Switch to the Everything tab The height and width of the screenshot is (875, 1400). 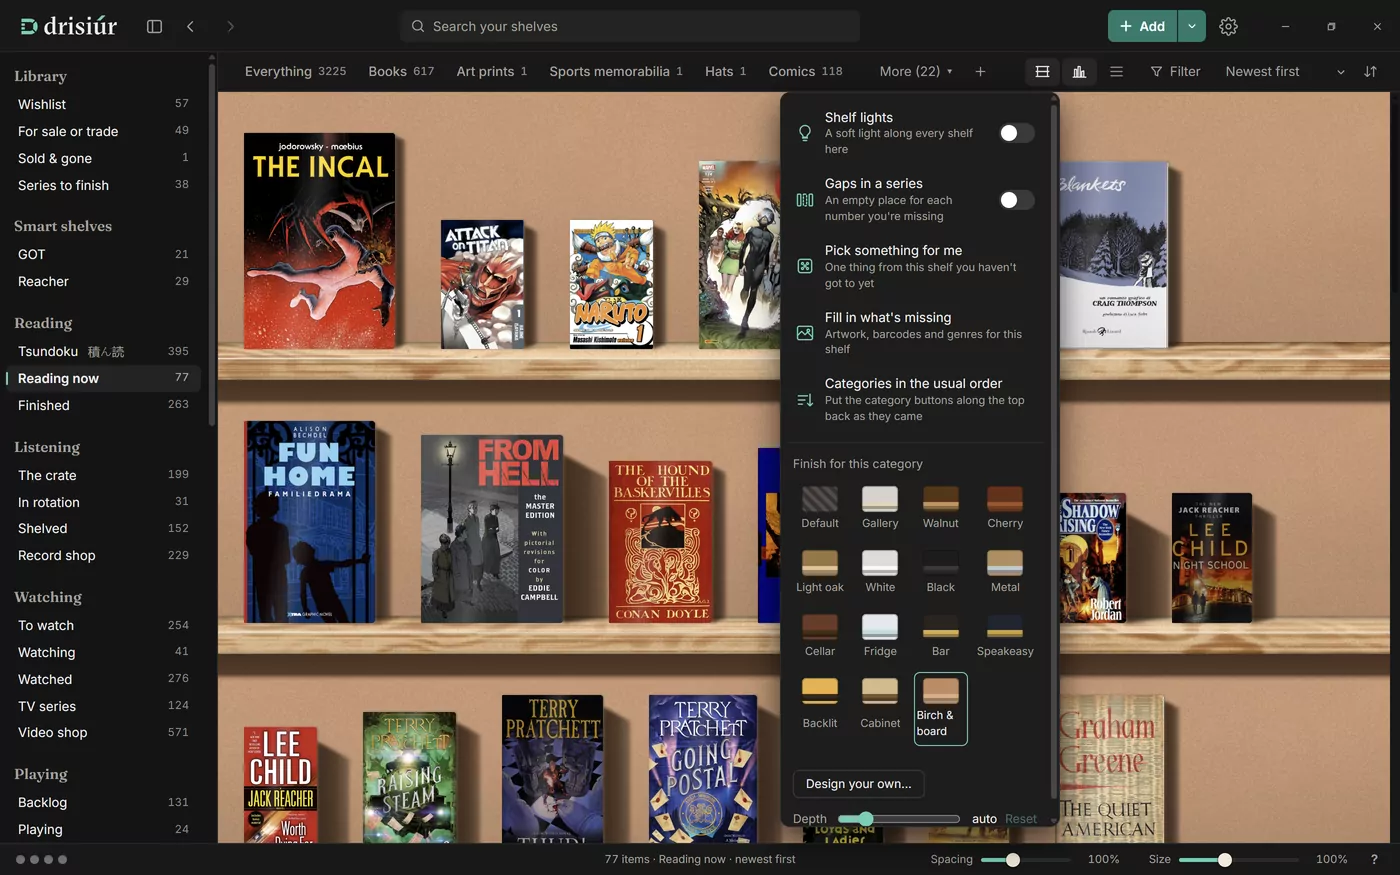coord(295,71)
